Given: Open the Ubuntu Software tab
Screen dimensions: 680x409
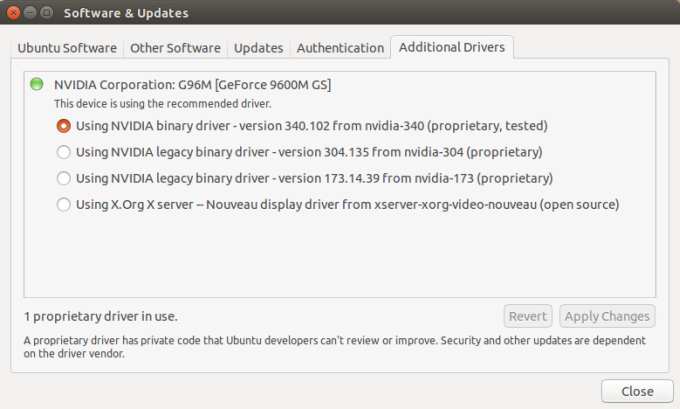Looking at the screenshot, I should (x=67, y=48).
